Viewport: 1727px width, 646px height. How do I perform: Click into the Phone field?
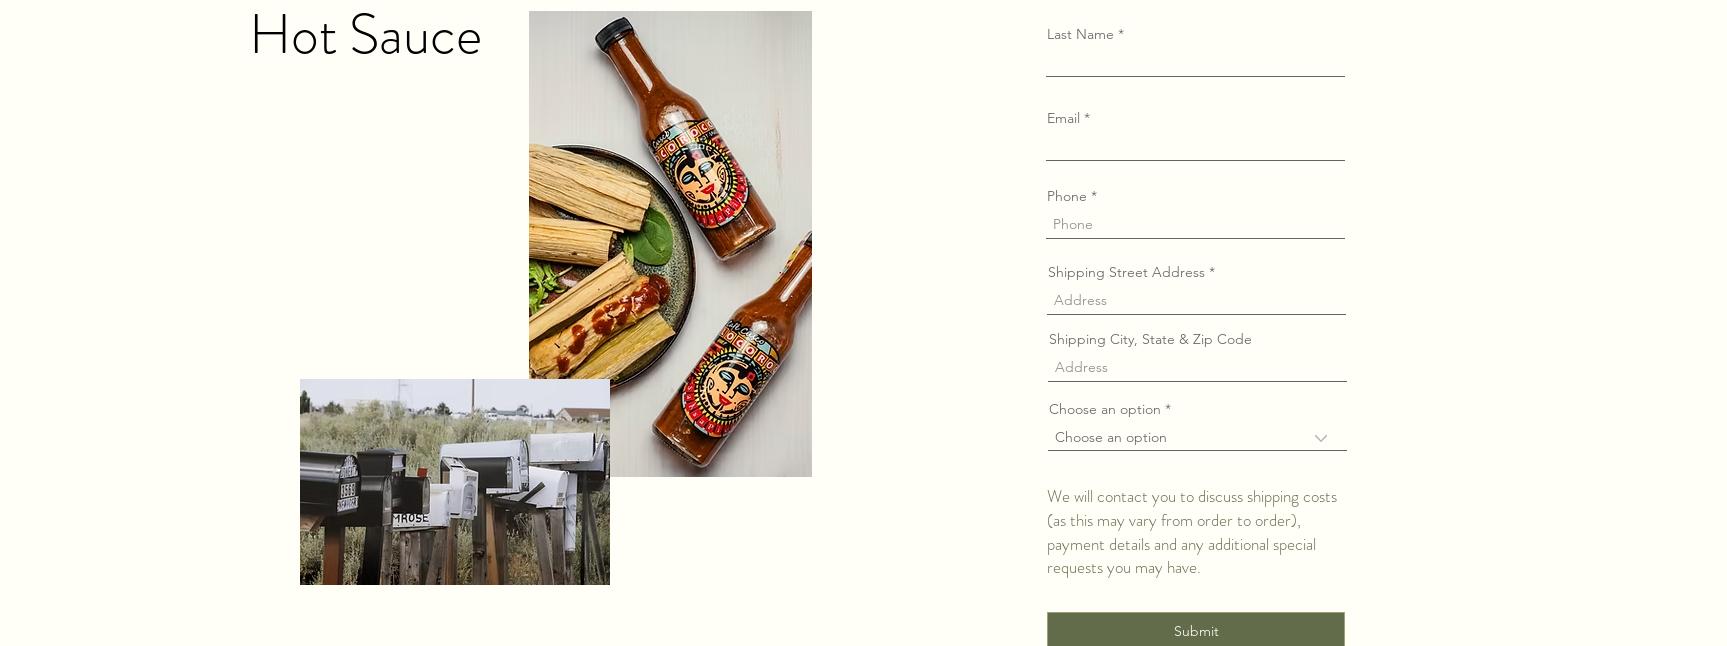point(1195,224)
